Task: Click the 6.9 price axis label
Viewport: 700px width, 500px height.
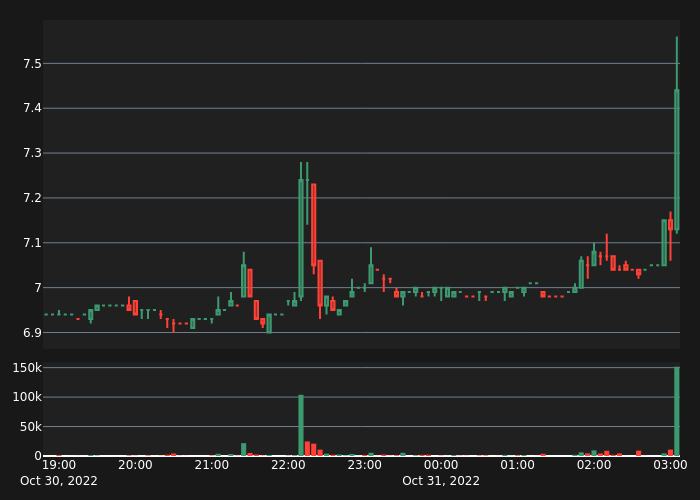Action: click(32, 333)
